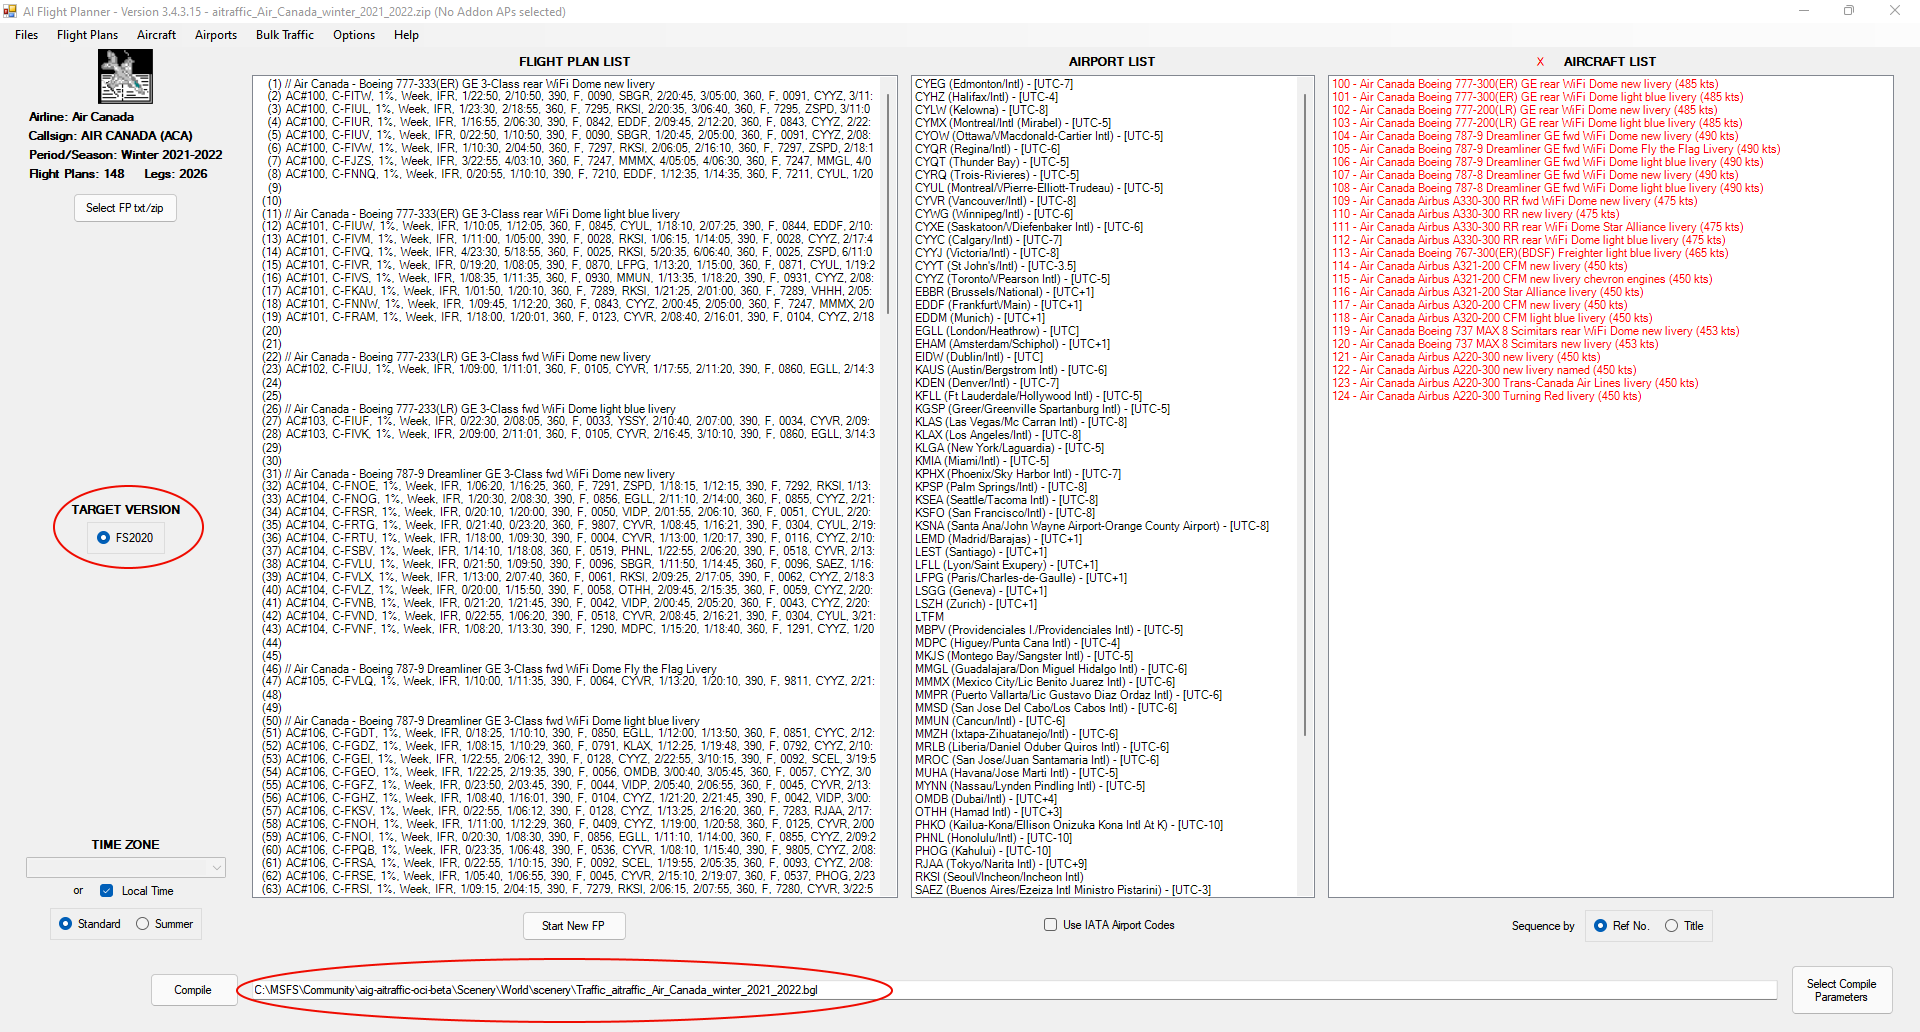Image resolution: width=1920 pixels, height=1032 pixels.
Task: Click the Air Canada airline logo thumbnail
Action: 125,77
